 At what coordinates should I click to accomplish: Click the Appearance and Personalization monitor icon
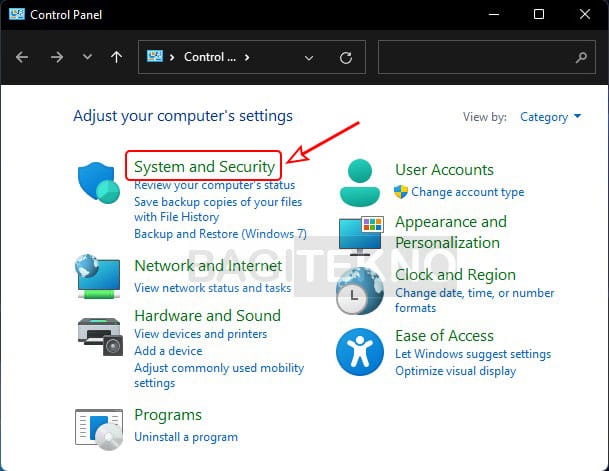(x=361, y=236)
